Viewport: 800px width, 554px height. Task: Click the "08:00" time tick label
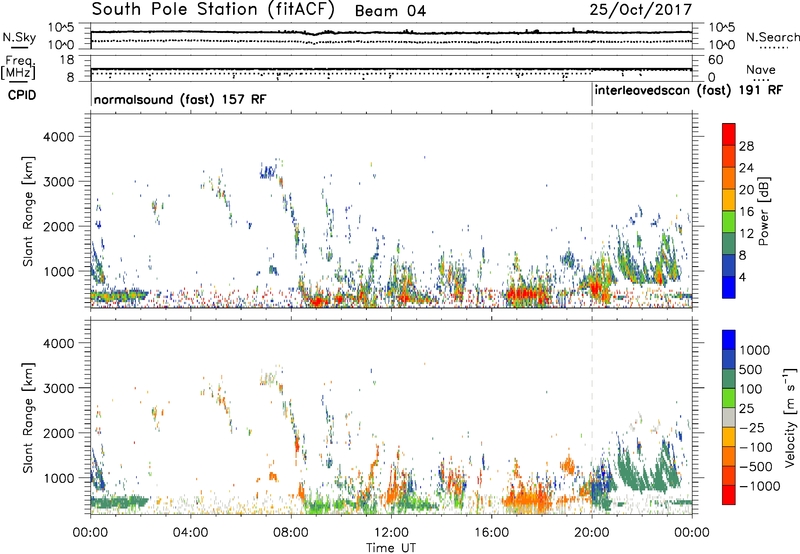[290, 533]
